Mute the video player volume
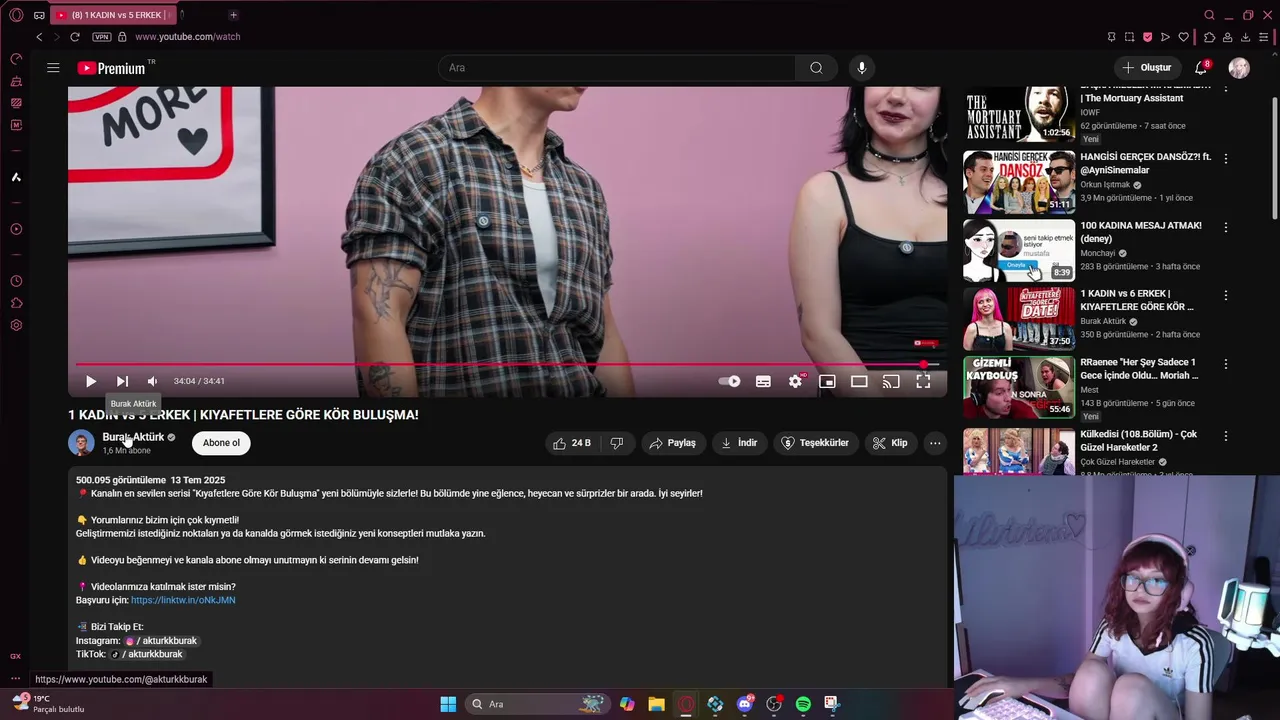 click(152, 381)
